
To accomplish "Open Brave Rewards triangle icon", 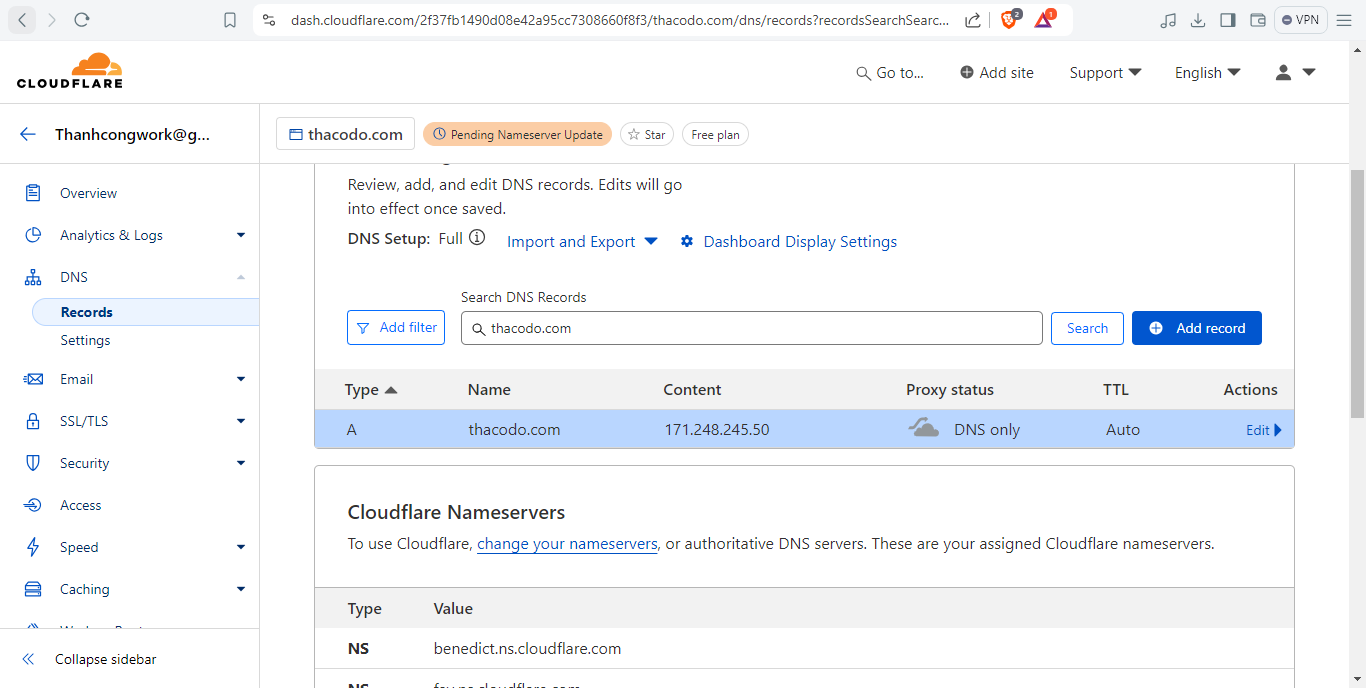I will pos(1044,19).
